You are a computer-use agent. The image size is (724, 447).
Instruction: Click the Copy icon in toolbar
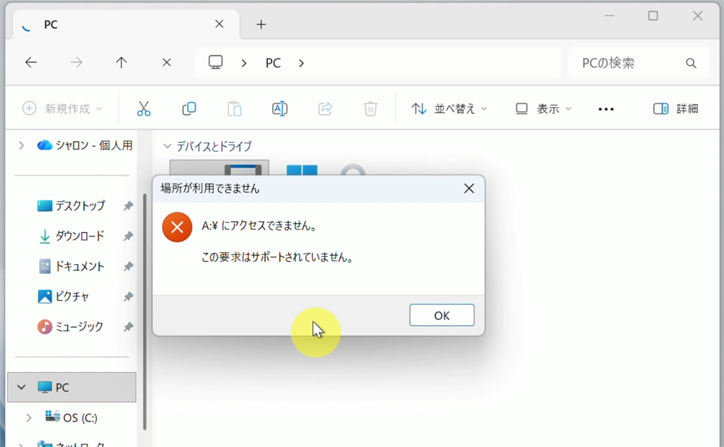[x=189, y=109]
